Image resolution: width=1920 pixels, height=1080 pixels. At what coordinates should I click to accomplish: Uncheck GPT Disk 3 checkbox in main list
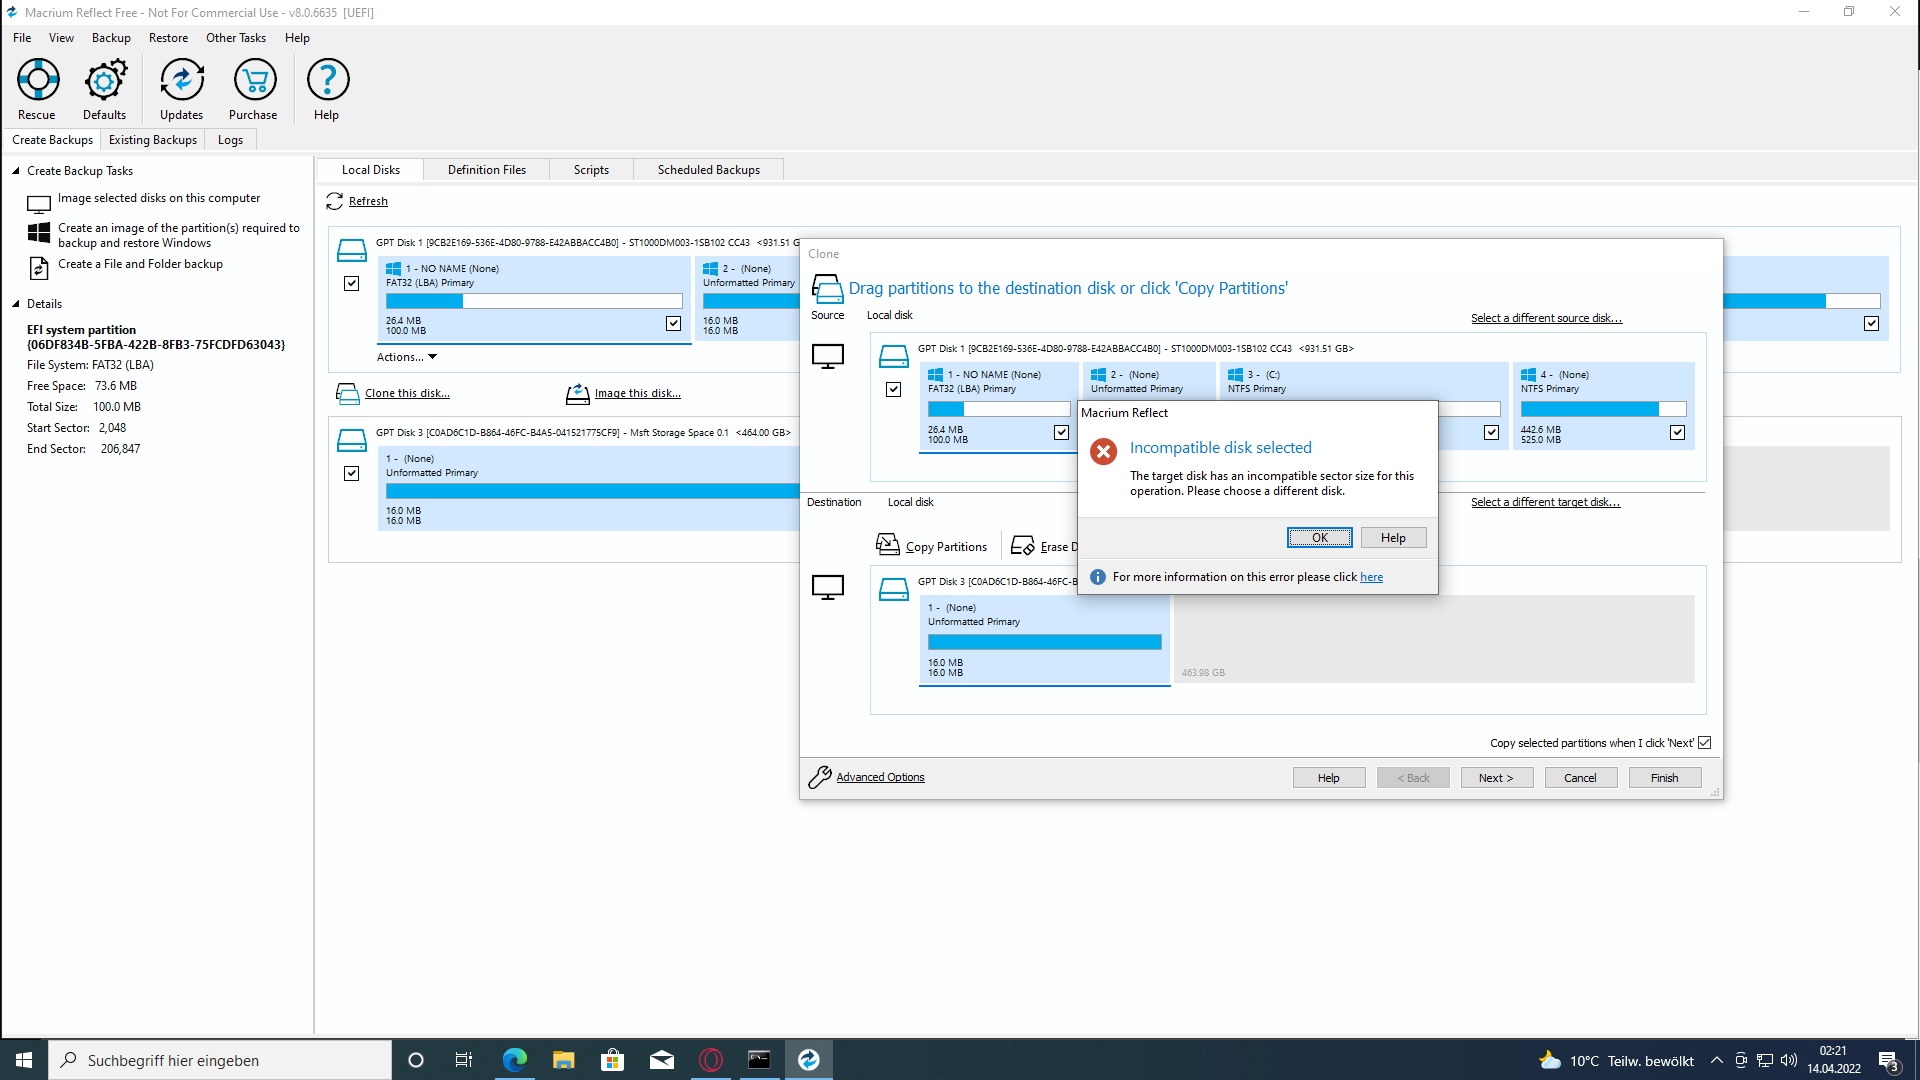[x=352, y=473]
